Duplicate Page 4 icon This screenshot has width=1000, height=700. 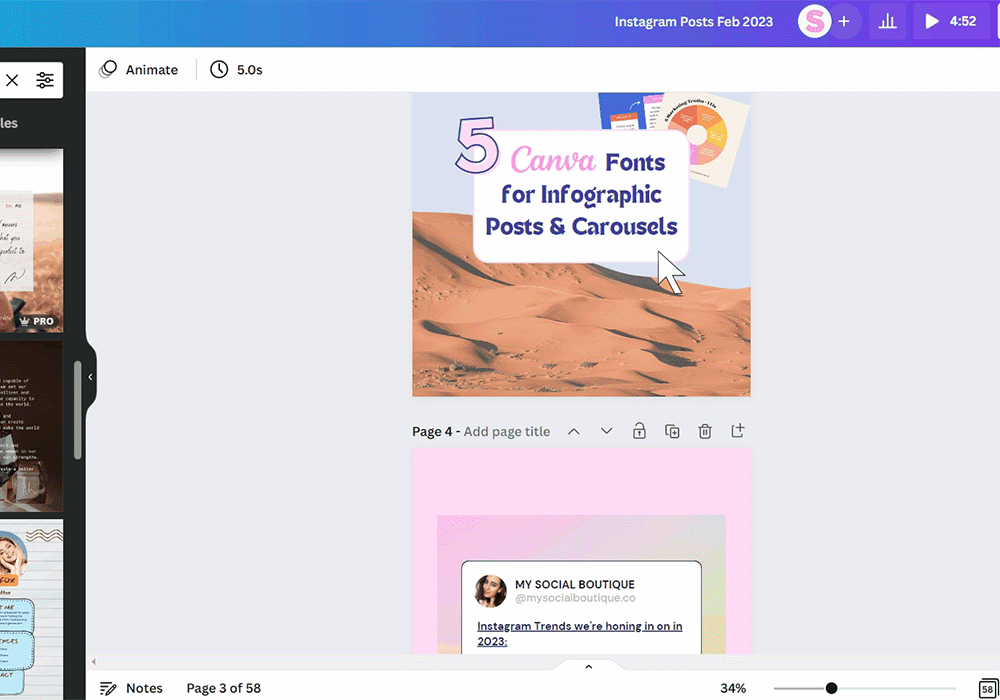(x=672, y=431)
